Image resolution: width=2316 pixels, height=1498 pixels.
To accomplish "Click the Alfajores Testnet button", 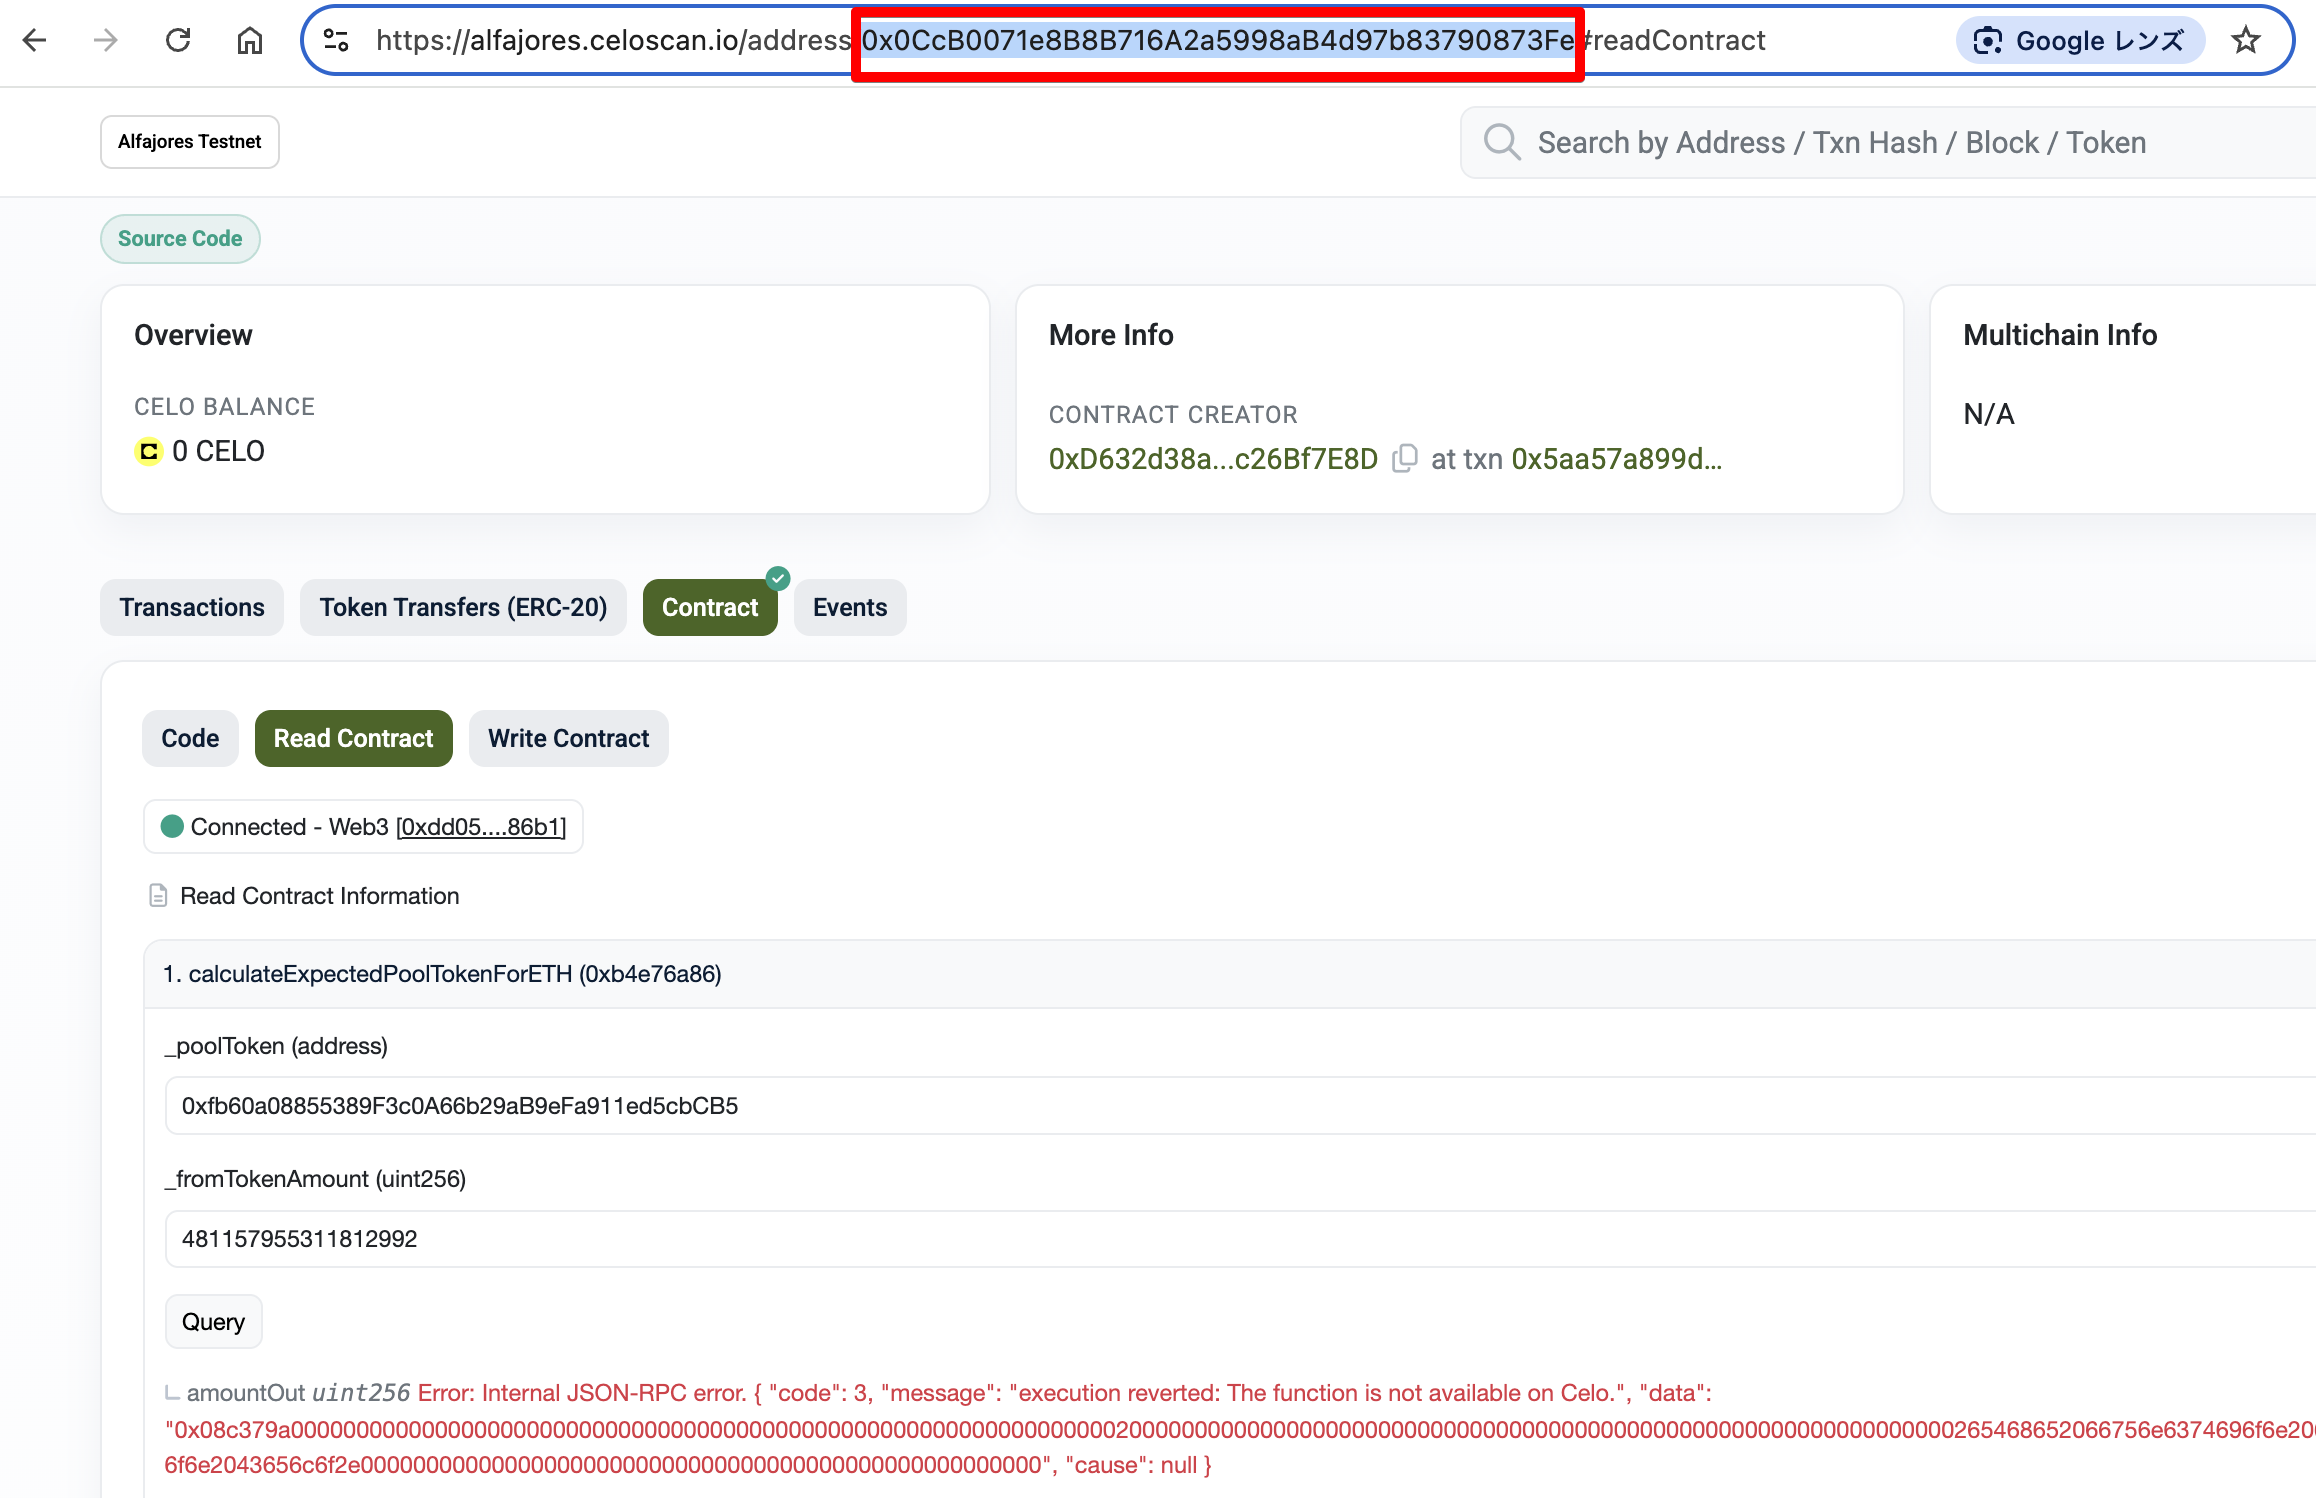I will click(x=190, y=142).
